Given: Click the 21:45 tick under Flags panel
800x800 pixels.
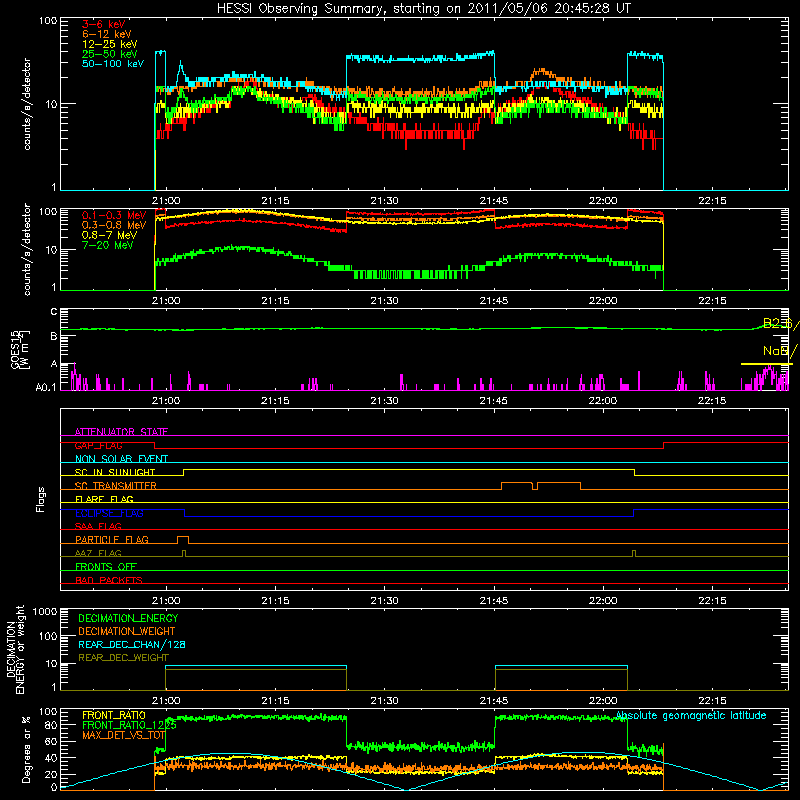Looking at the screenshot, I should 493,601.
